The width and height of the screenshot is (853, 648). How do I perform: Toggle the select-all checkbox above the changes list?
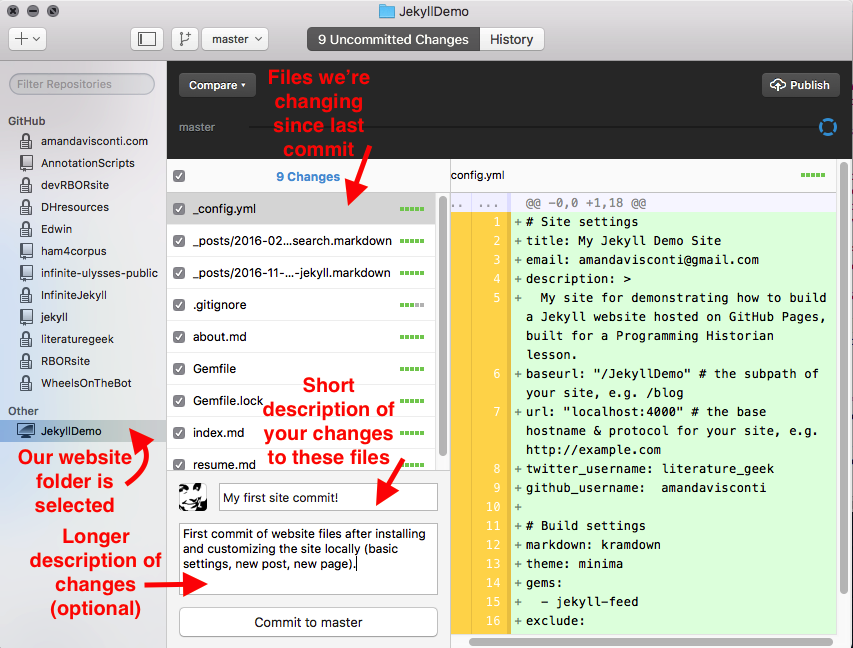(x=178, y=174)
